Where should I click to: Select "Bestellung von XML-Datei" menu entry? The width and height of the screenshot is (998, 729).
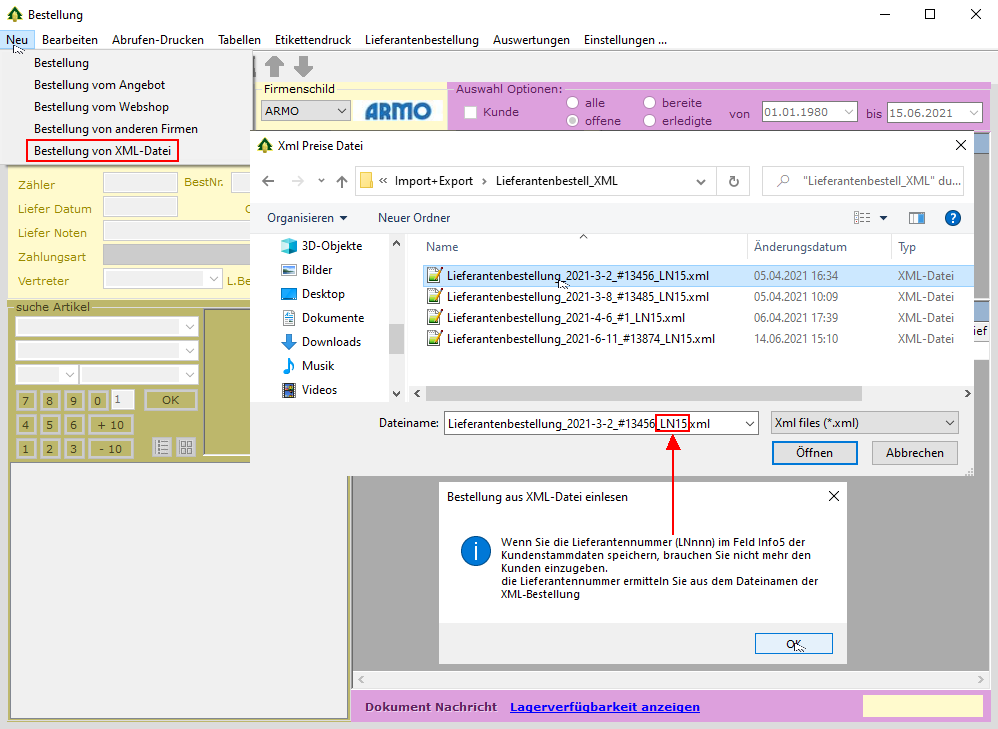pos(103,151)
